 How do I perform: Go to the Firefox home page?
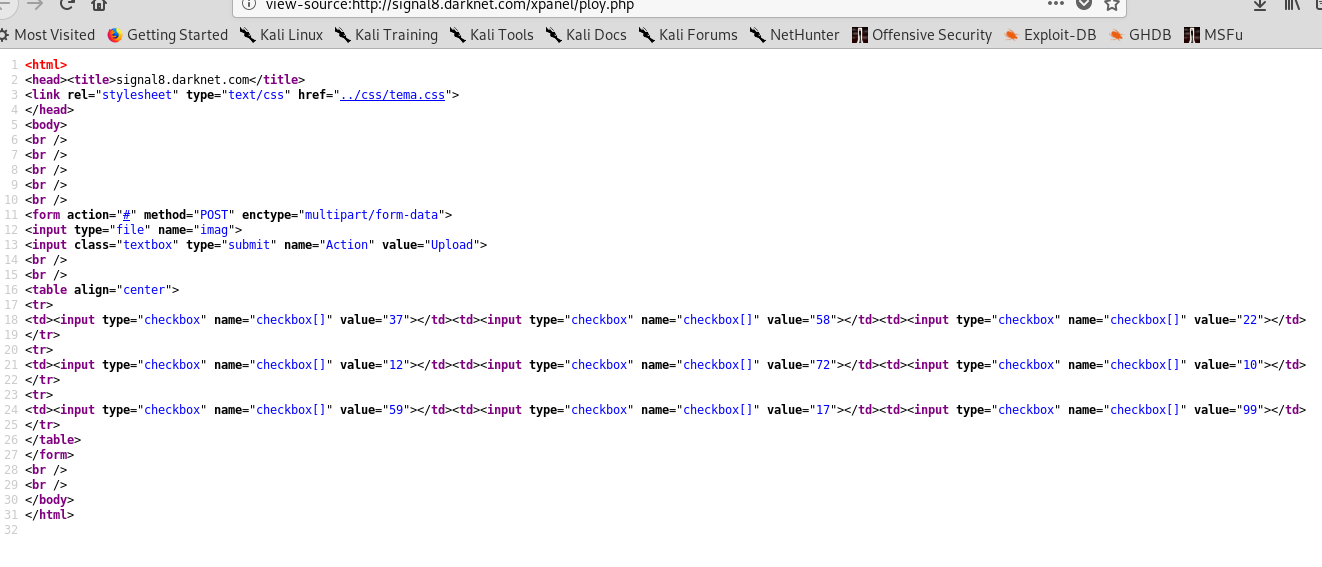[x=99, y=4]
